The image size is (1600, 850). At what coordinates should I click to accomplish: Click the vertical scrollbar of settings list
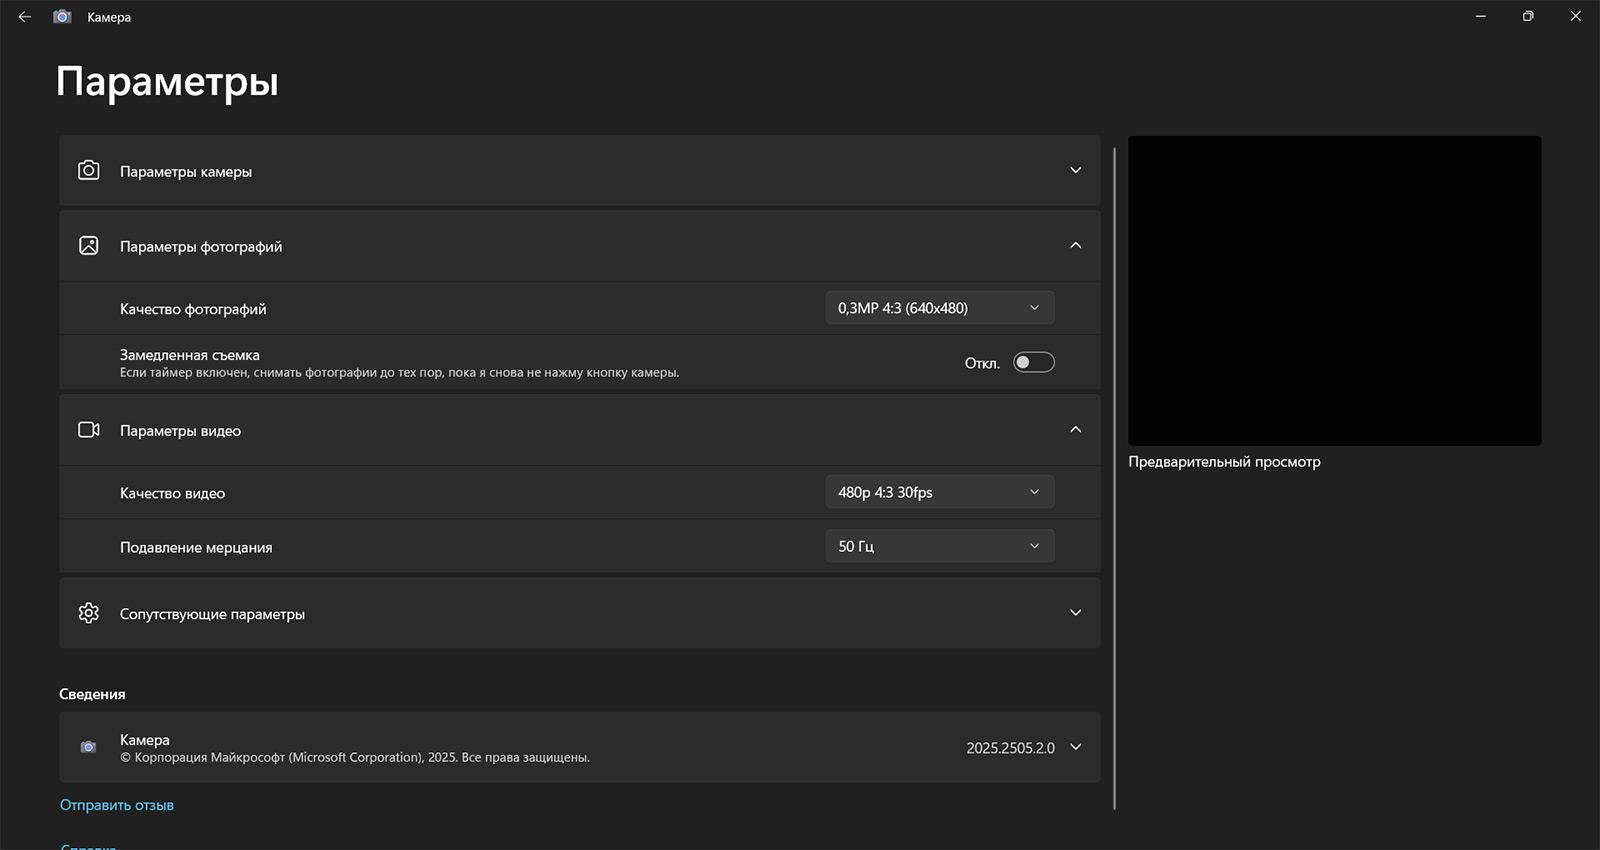click(x=1114, y=478)
